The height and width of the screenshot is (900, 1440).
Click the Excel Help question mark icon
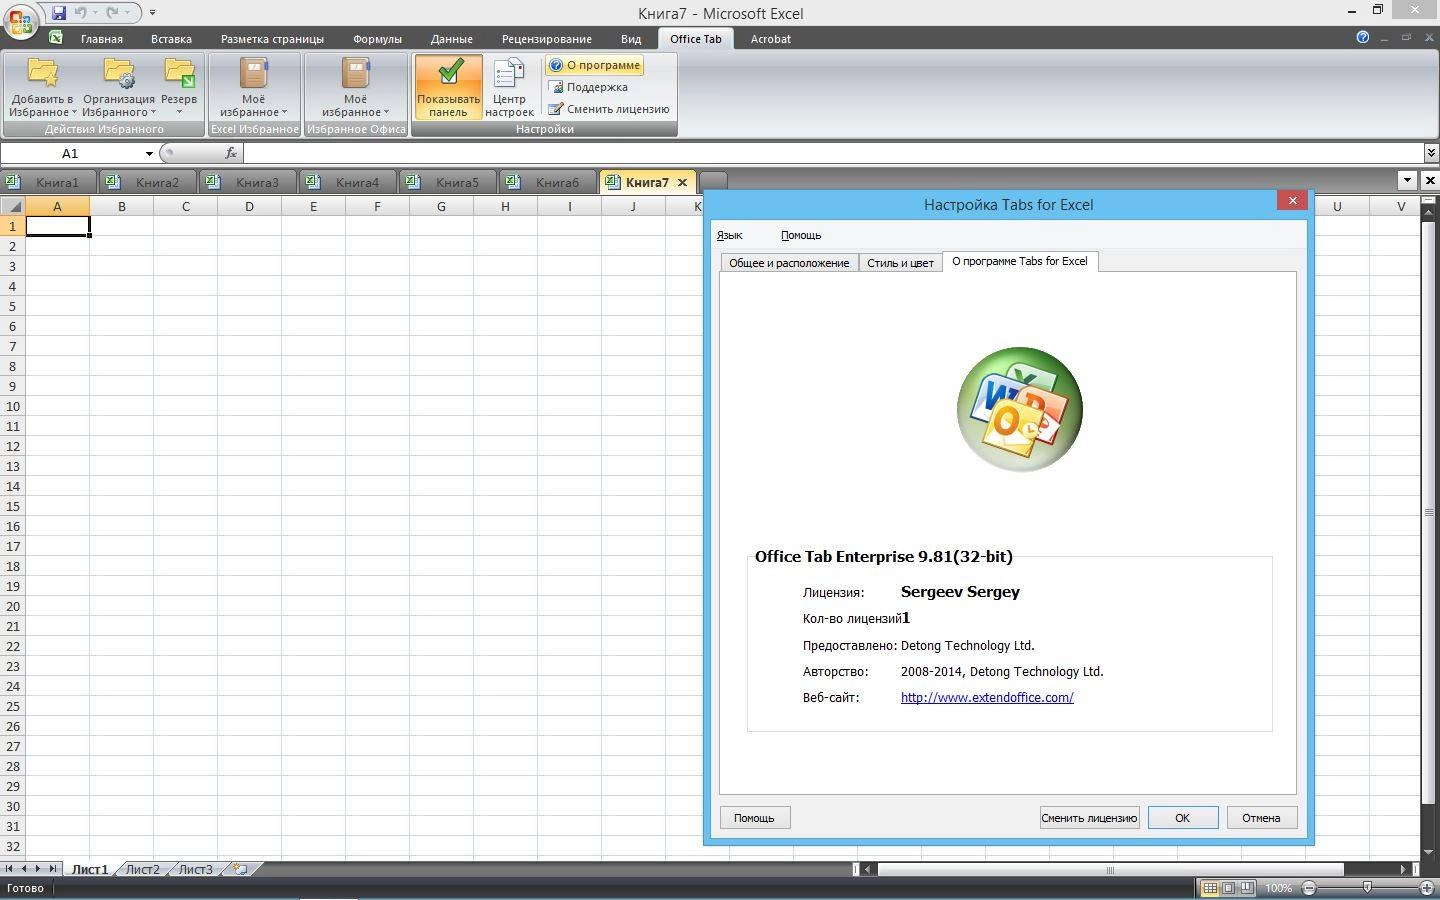pyautogui.click(x=1362, y=37)
